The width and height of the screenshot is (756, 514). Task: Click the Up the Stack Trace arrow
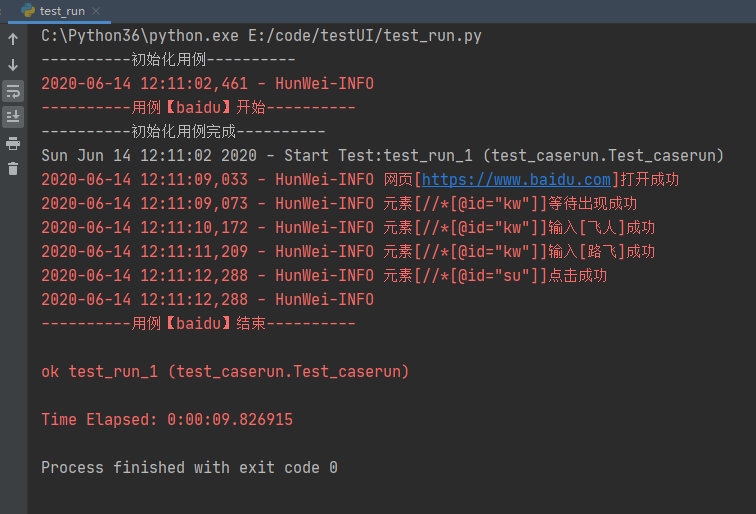tap(13, 39)
